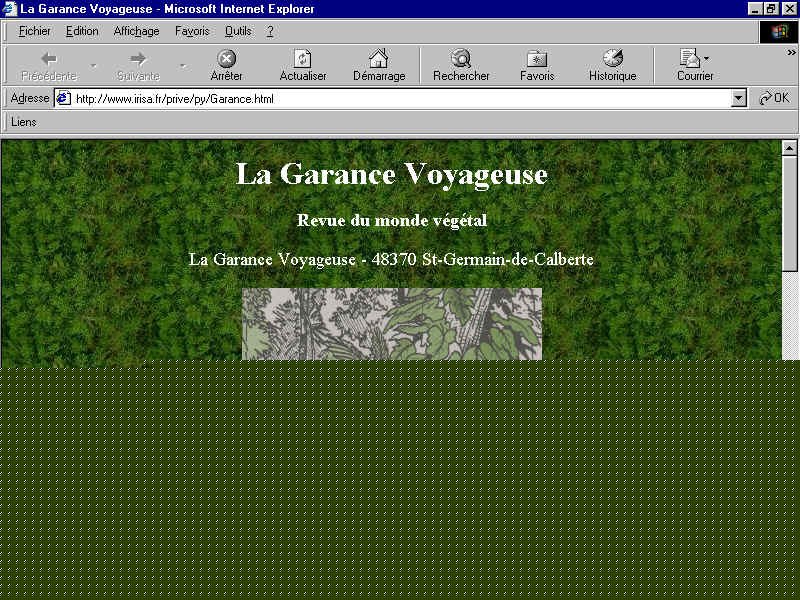The image size is (800, 600).
Task: Open the Favoris toolbar button
Action: (537, 66)
